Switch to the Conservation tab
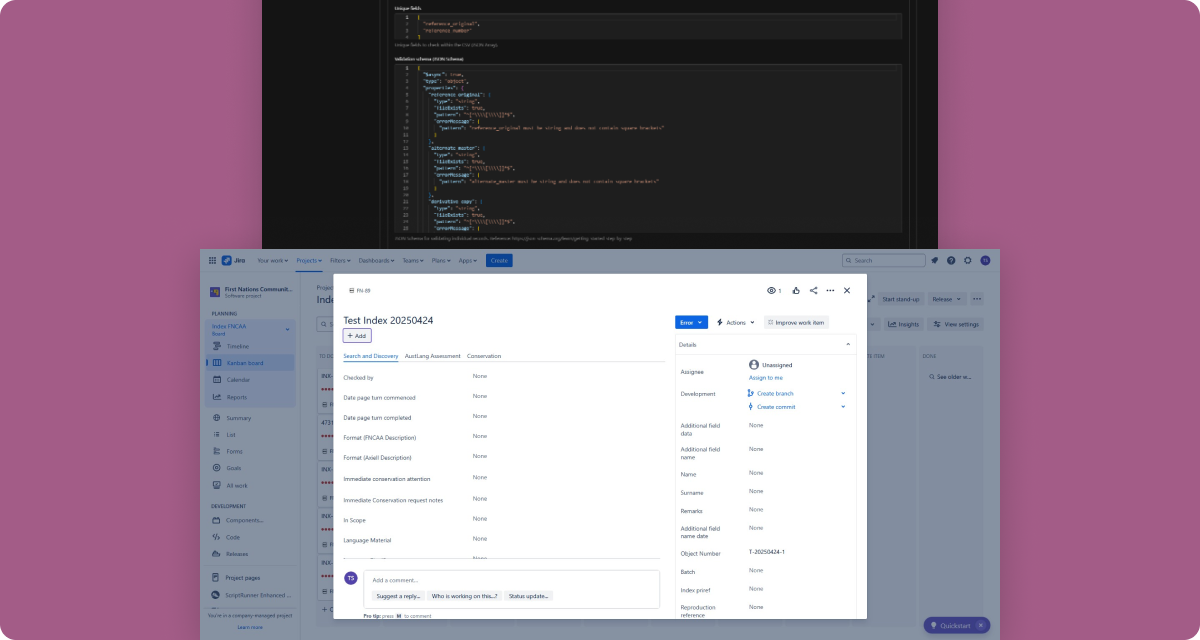This screenshot has height=640, width=1200. [x=484, y=356]
